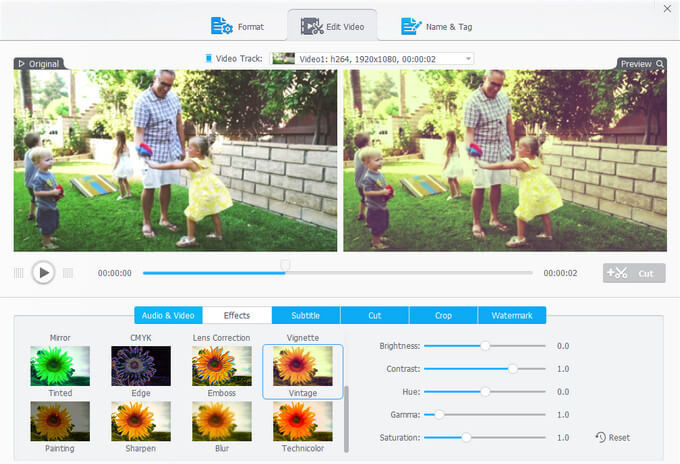Click the effects list scrollbar
This screenshot has height=464, width=680.
(x=346, y=419)
